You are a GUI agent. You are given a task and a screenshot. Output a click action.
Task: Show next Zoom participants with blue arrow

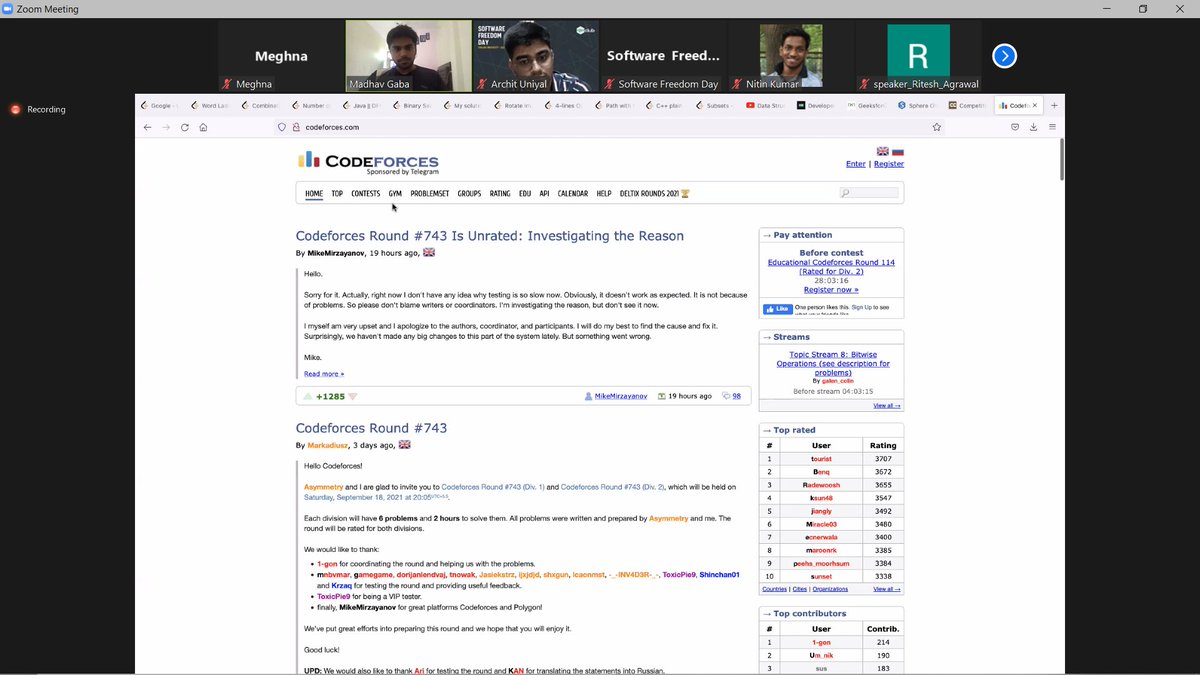coord(1004,56)
